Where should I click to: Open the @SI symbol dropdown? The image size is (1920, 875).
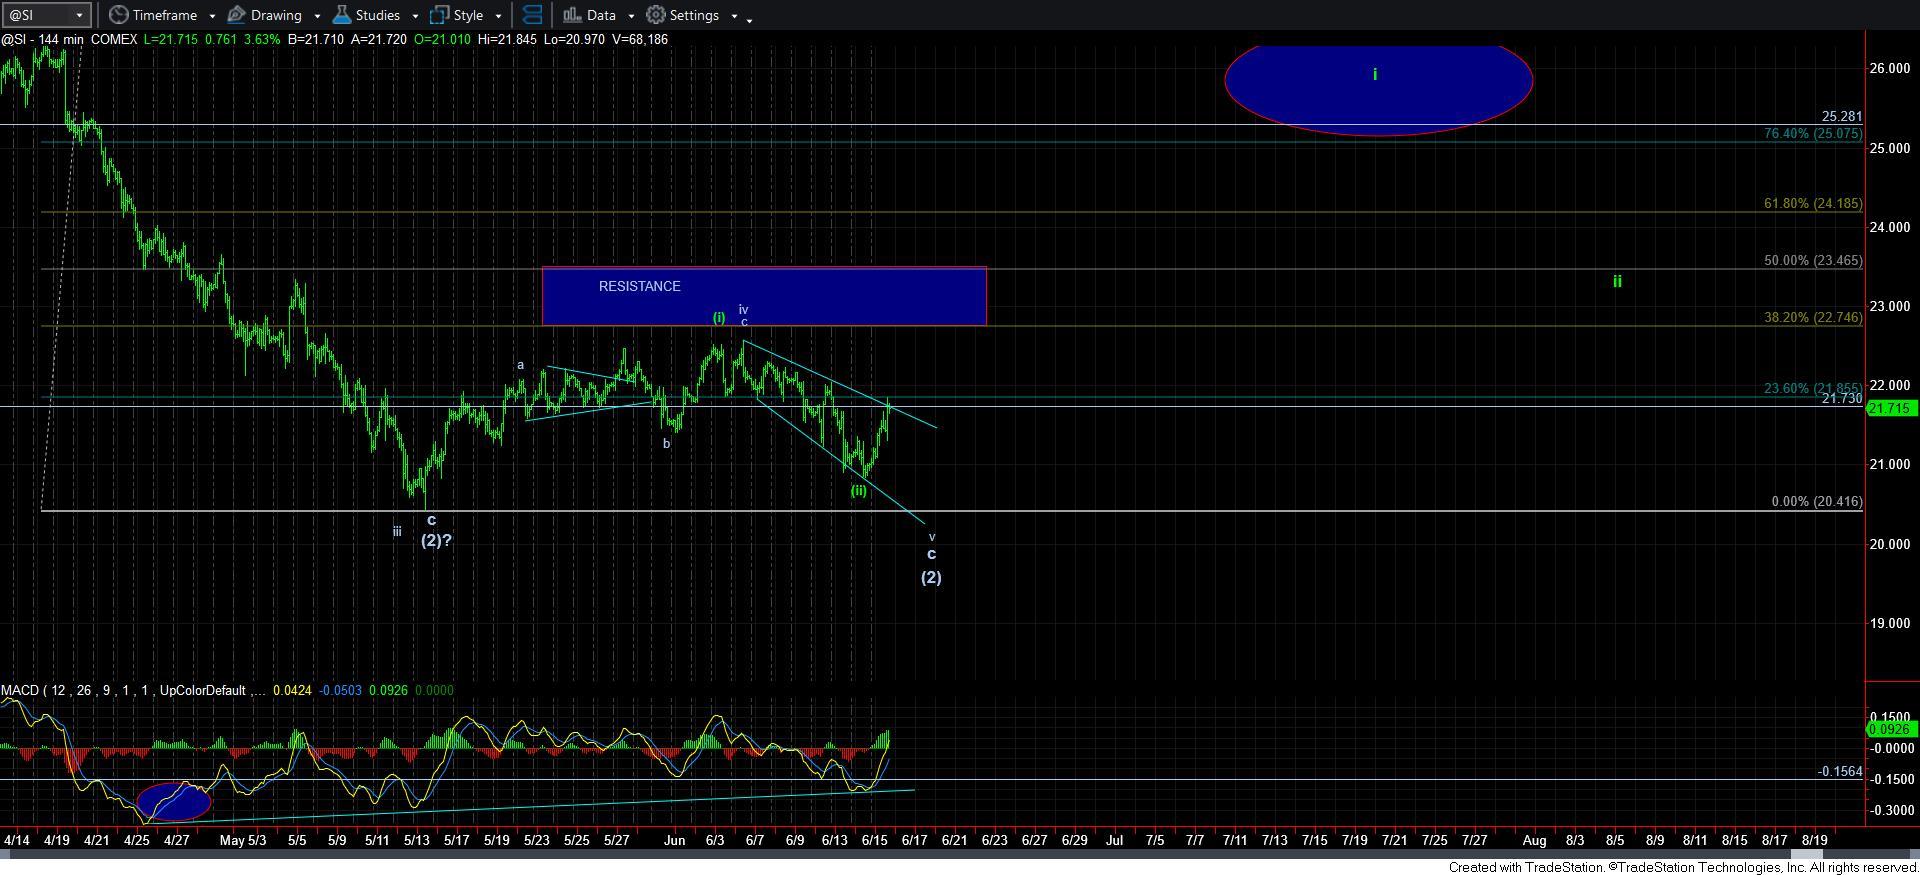tap(47, 15)
